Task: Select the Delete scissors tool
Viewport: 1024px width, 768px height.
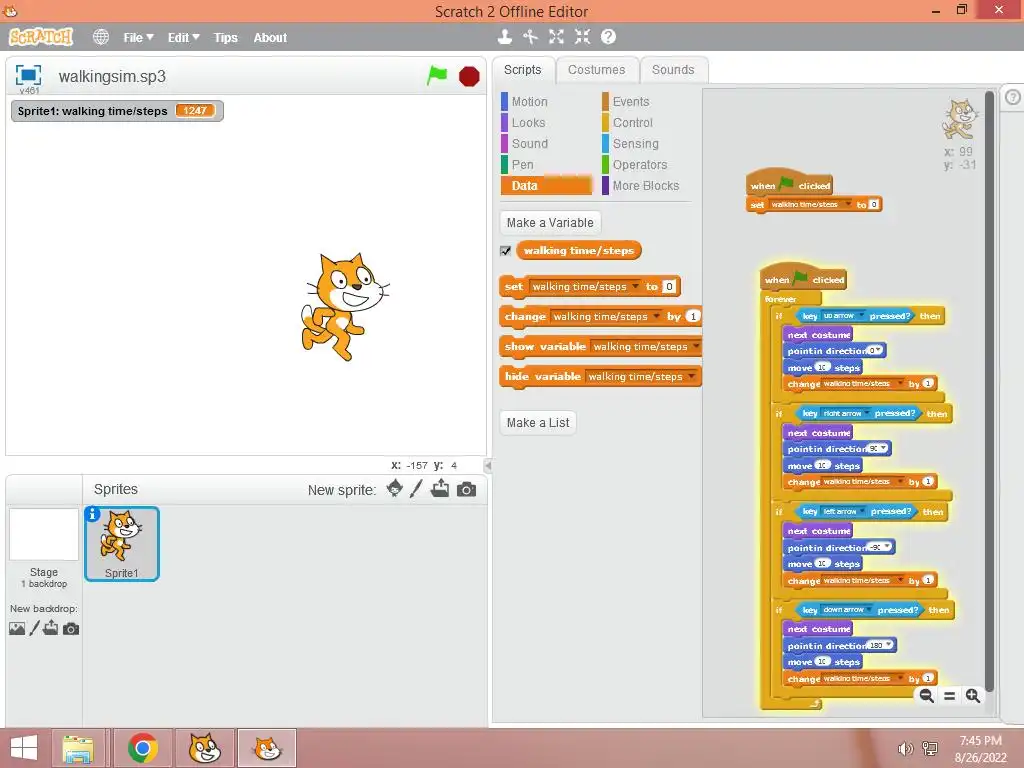Action: tap(530, 37)
